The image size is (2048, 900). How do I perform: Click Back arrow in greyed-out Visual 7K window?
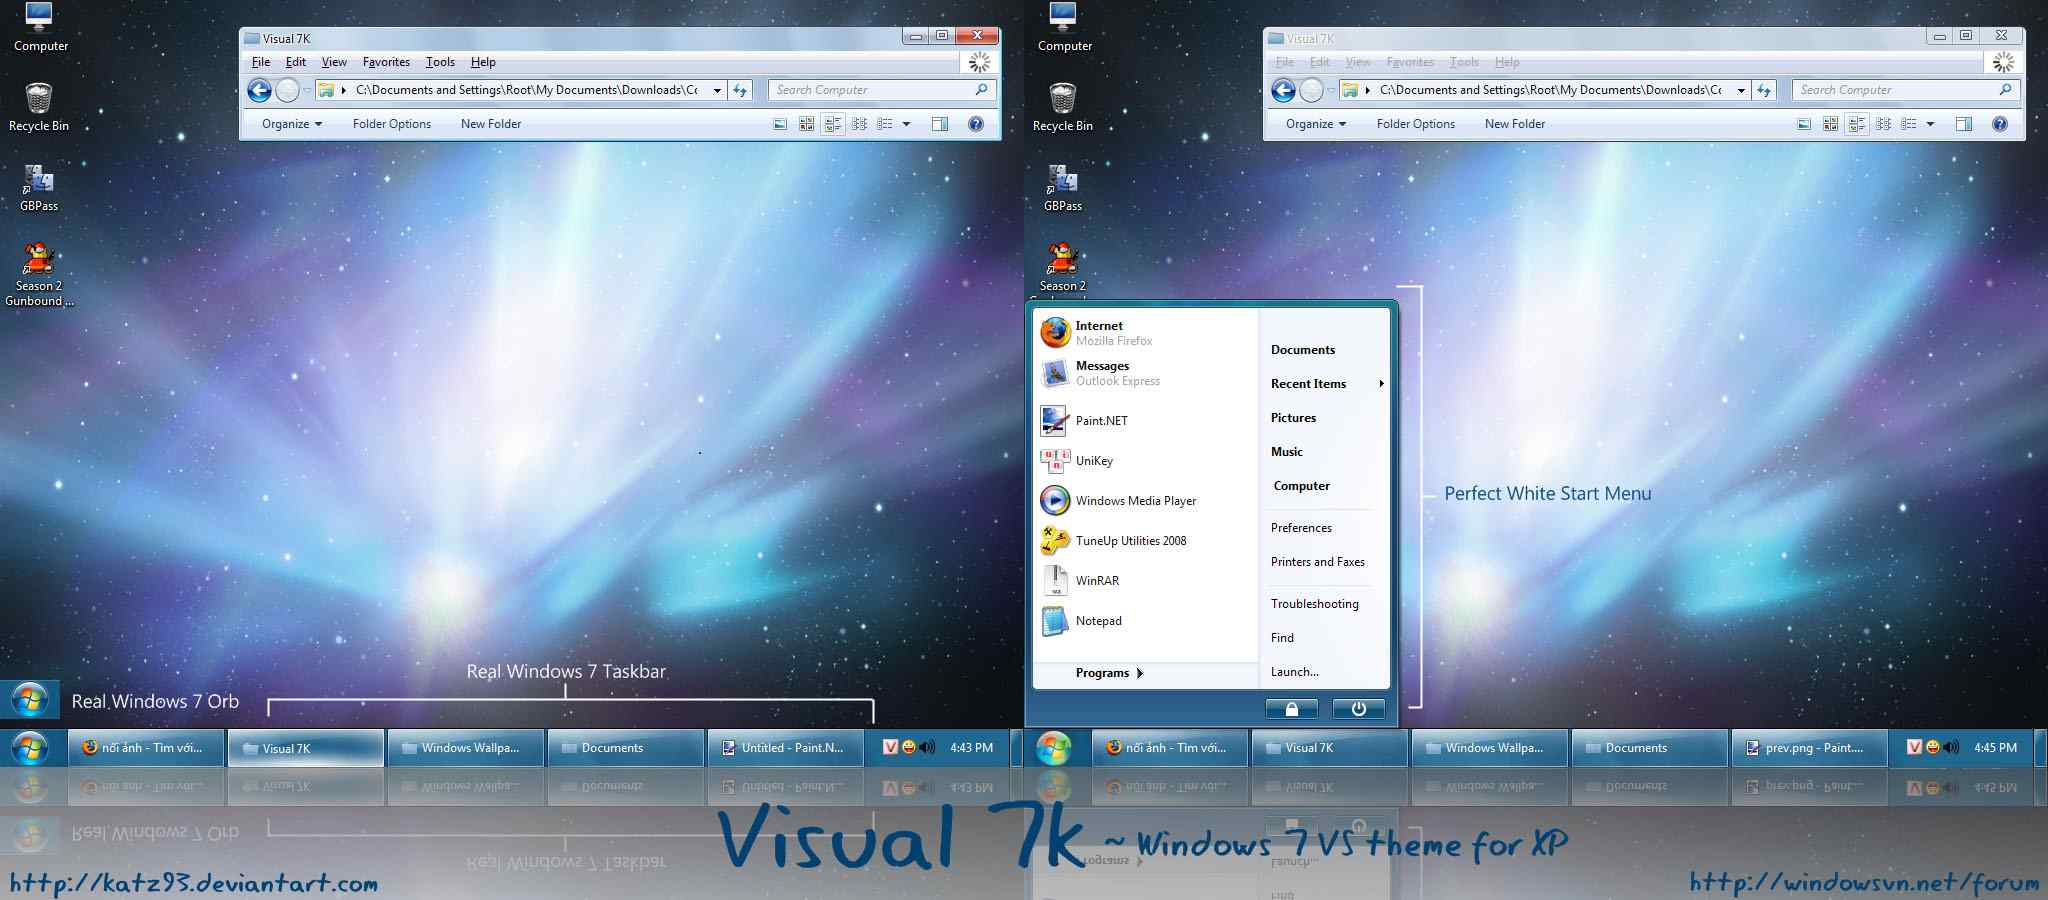pyautogui.click(x=1283, y=91)
